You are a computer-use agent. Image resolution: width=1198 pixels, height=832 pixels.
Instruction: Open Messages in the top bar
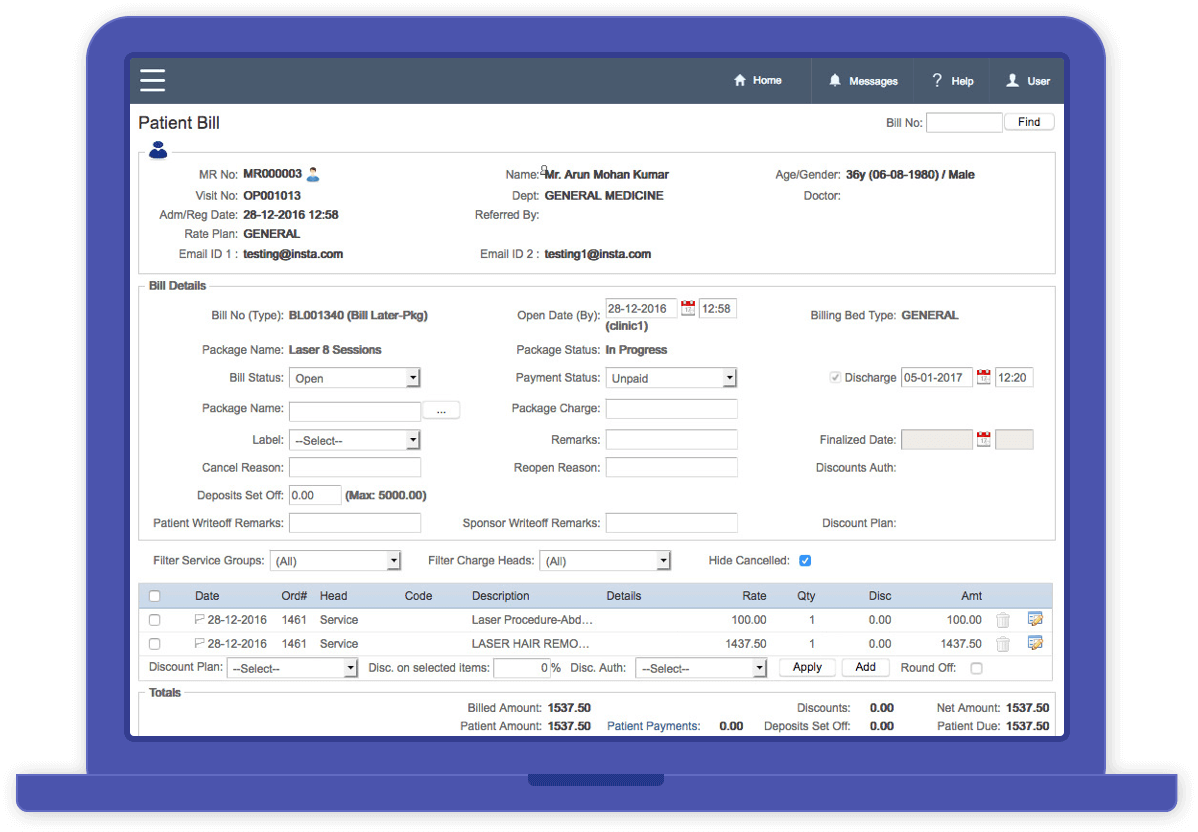tap(863, 81)
